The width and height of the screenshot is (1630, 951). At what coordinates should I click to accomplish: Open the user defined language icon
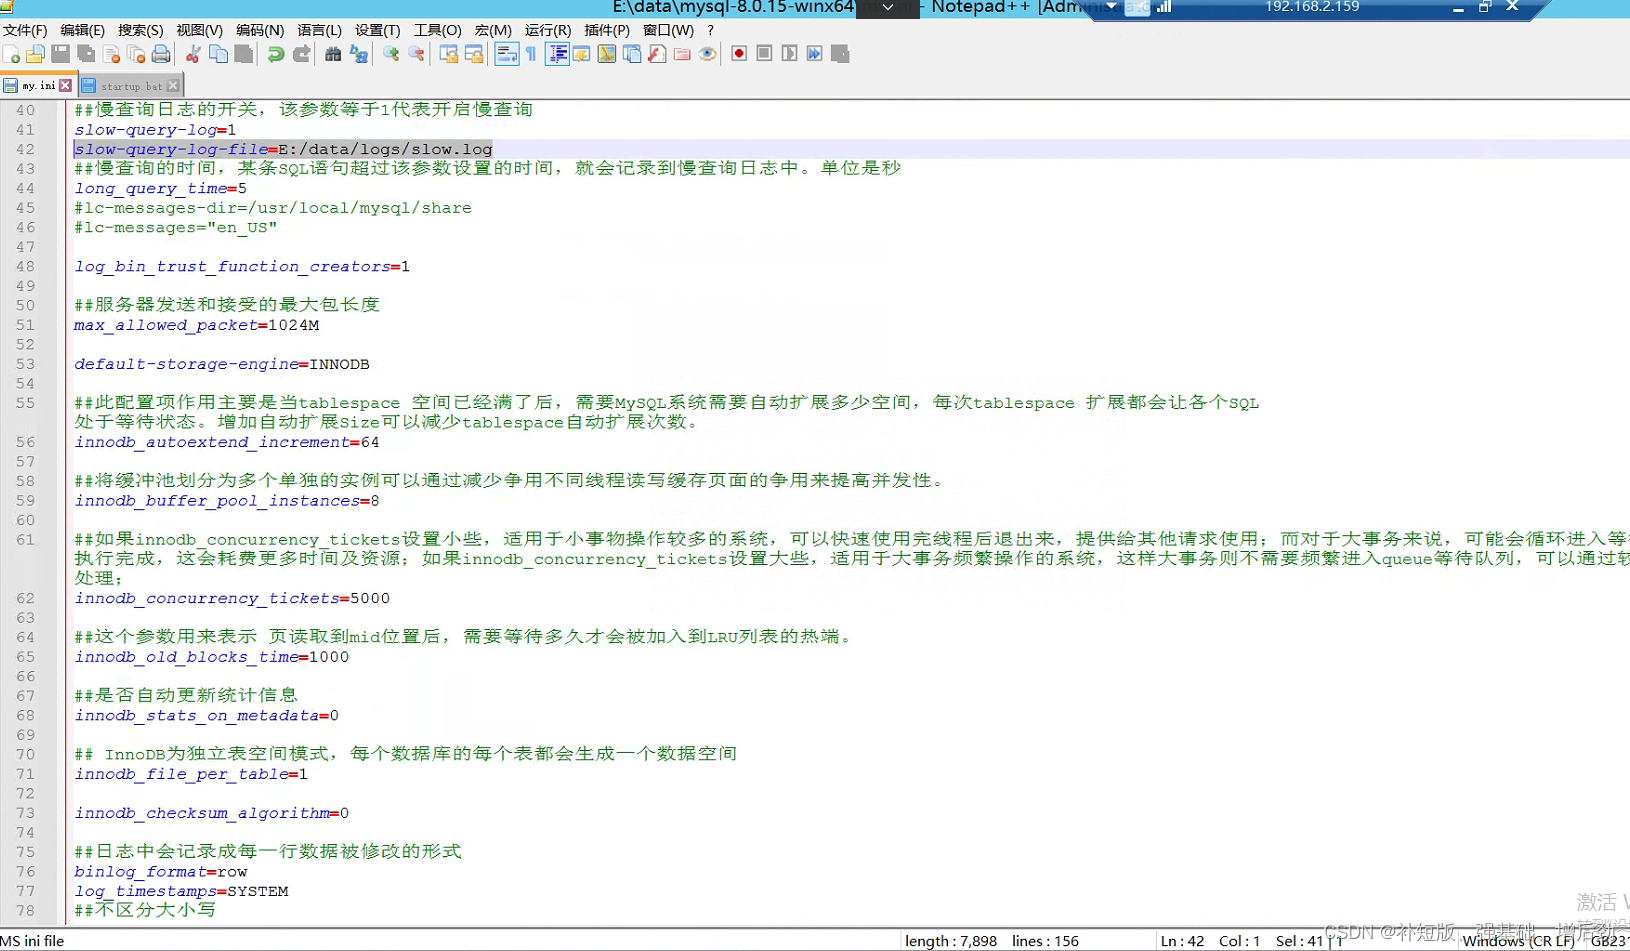tap(582, 54)
